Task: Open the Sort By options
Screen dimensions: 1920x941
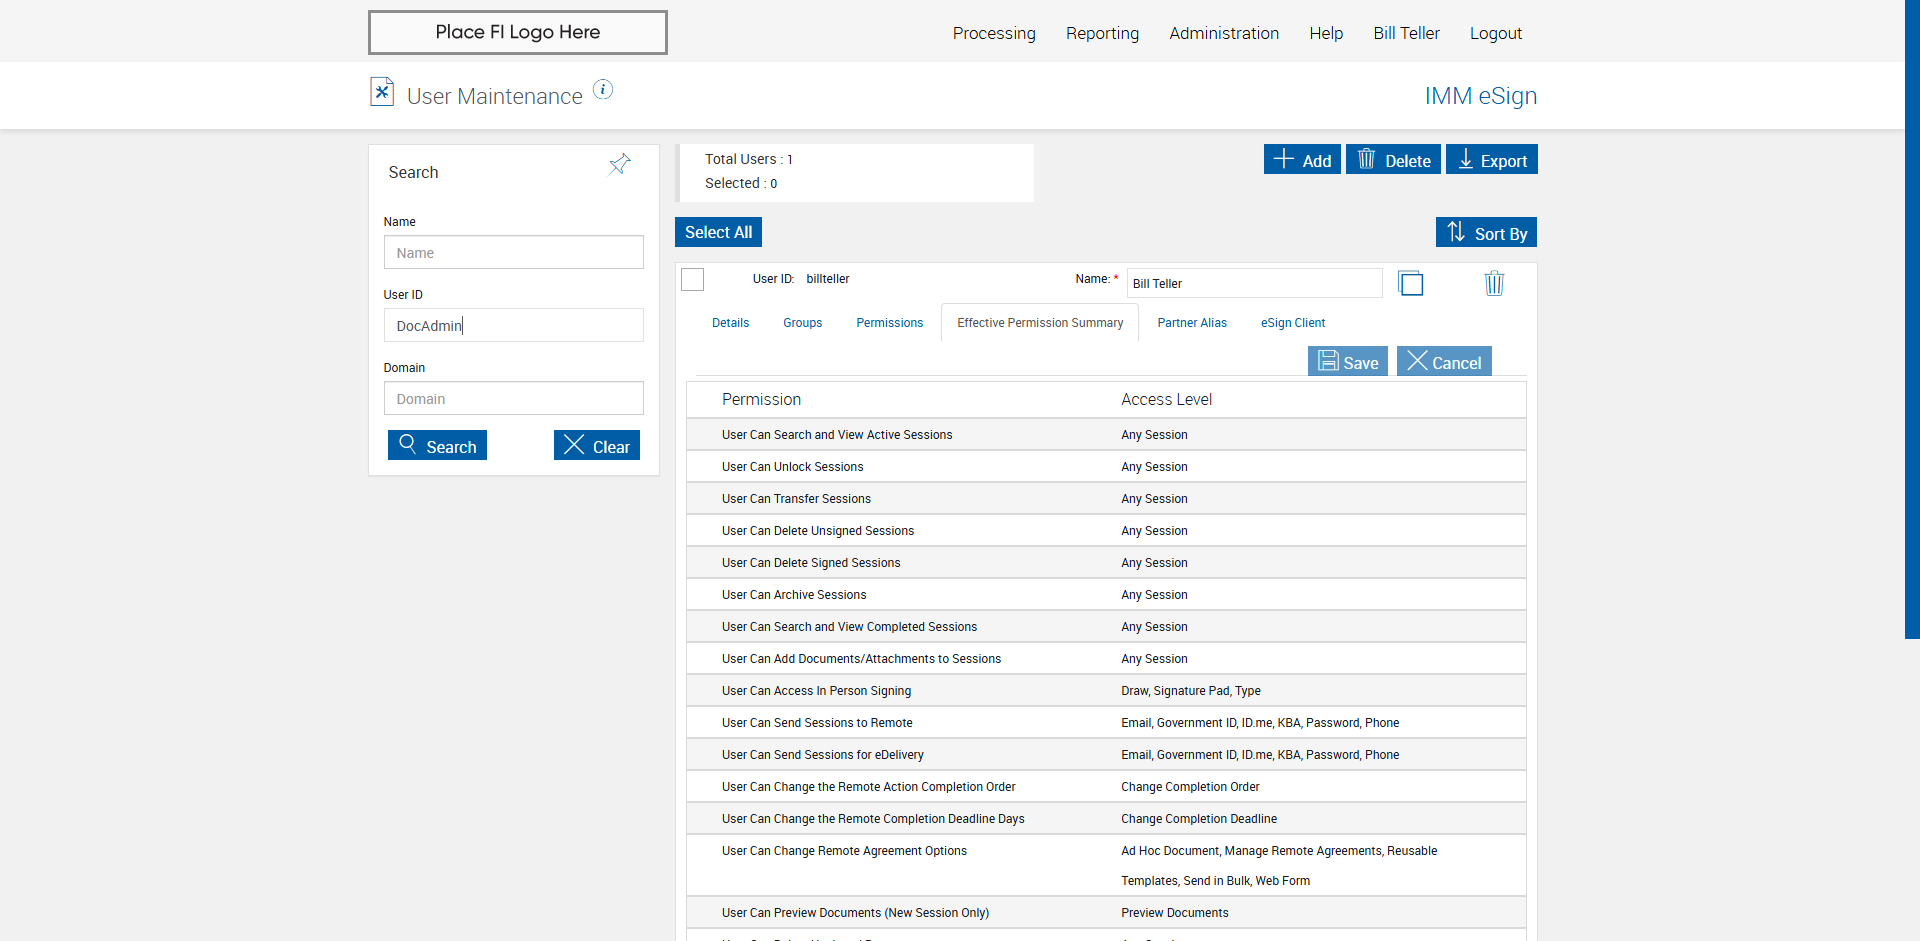Action: pyautogui.click(x=1486, y=232)
